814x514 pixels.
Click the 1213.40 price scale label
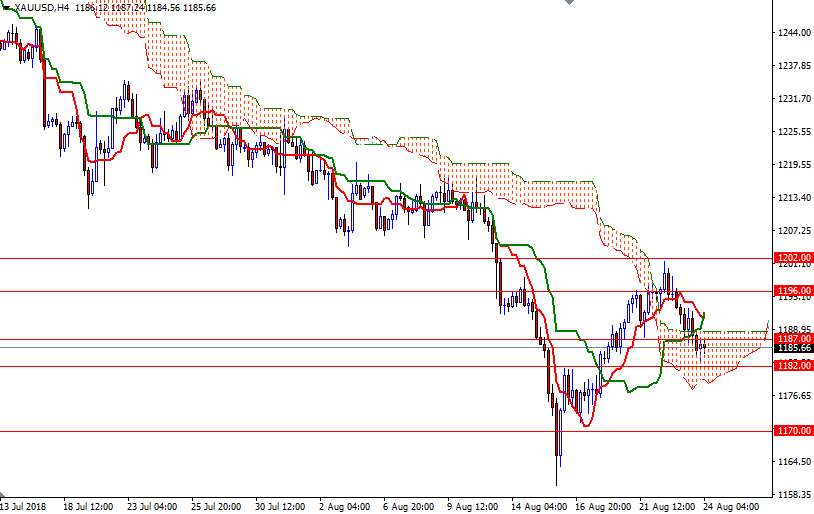(x=793, y=198)
